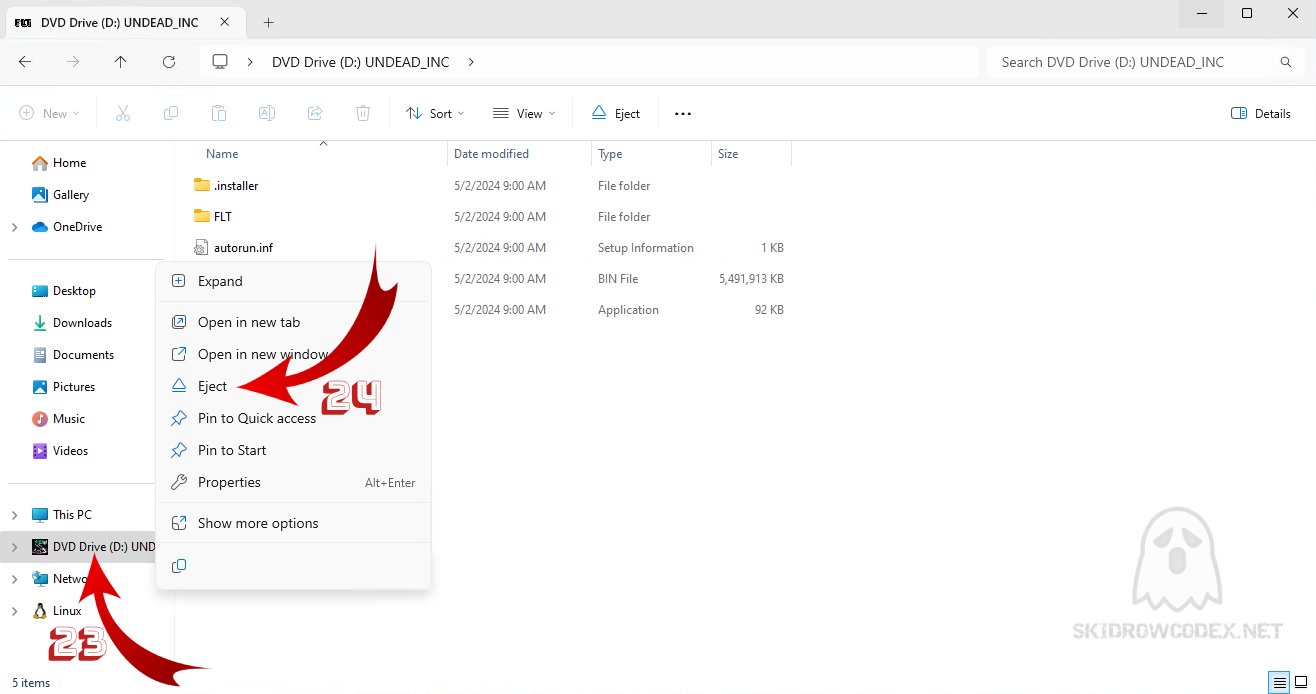1316x694 pixels.
Task: Sort by Date modified column header
Action: tap(491, 154)
